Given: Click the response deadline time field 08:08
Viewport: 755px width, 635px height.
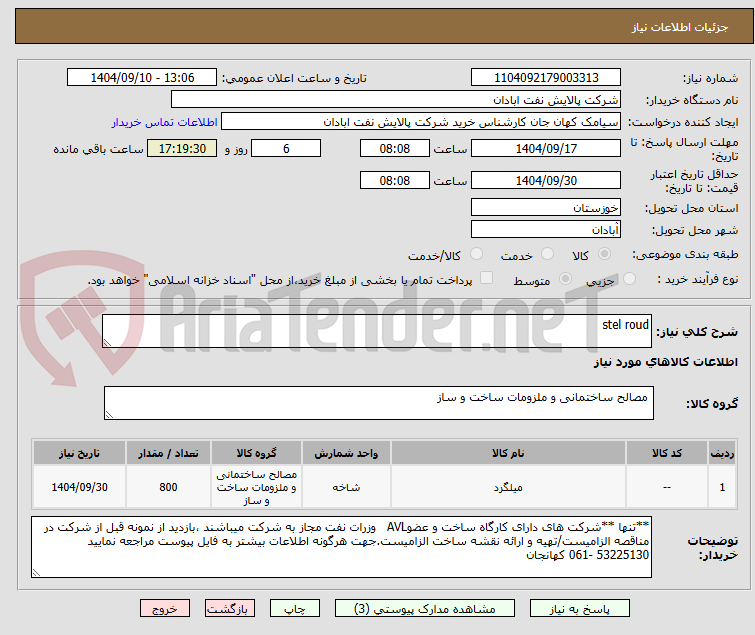Looking at the screenshot, I should point(394,148).
